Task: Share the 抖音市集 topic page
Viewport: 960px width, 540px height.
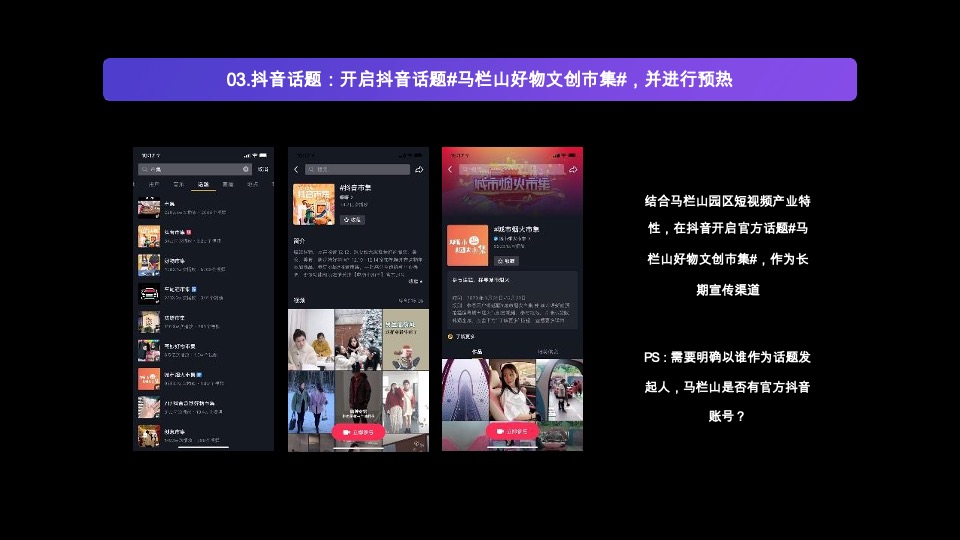Action: tap(419, 170)
